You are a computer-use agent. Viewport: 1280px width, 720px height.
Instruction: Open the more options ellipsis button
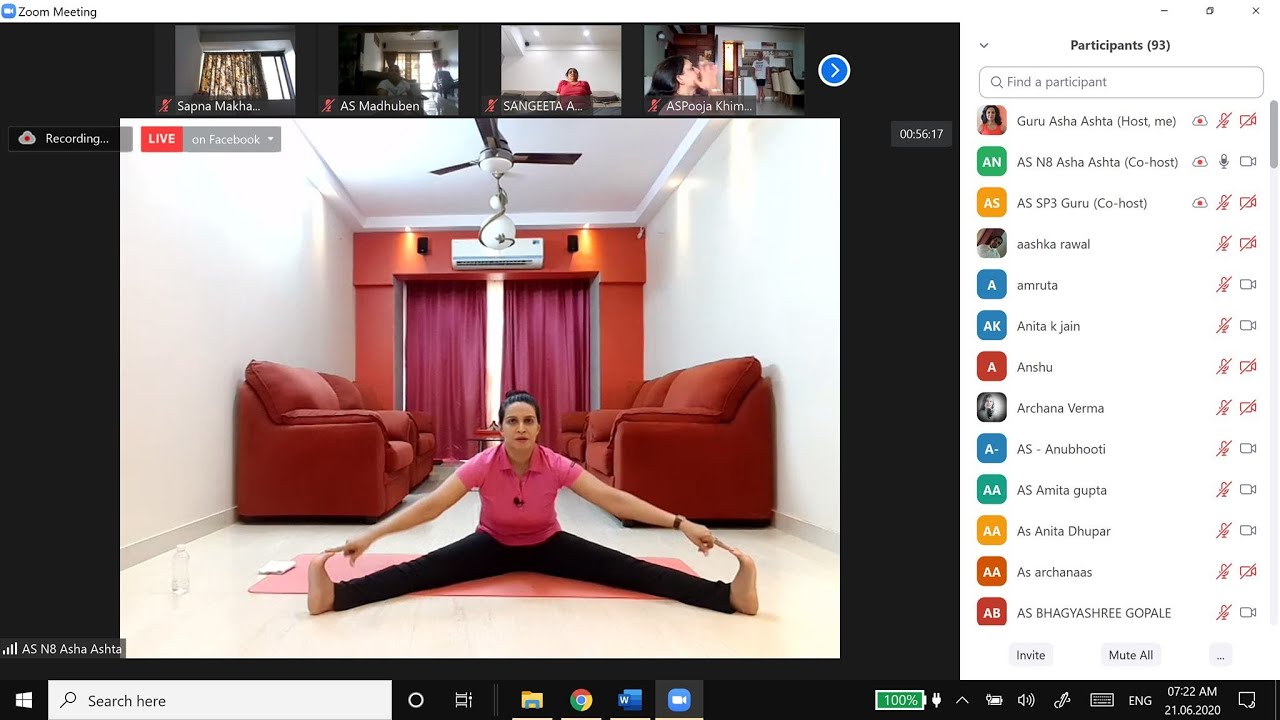1218,655
